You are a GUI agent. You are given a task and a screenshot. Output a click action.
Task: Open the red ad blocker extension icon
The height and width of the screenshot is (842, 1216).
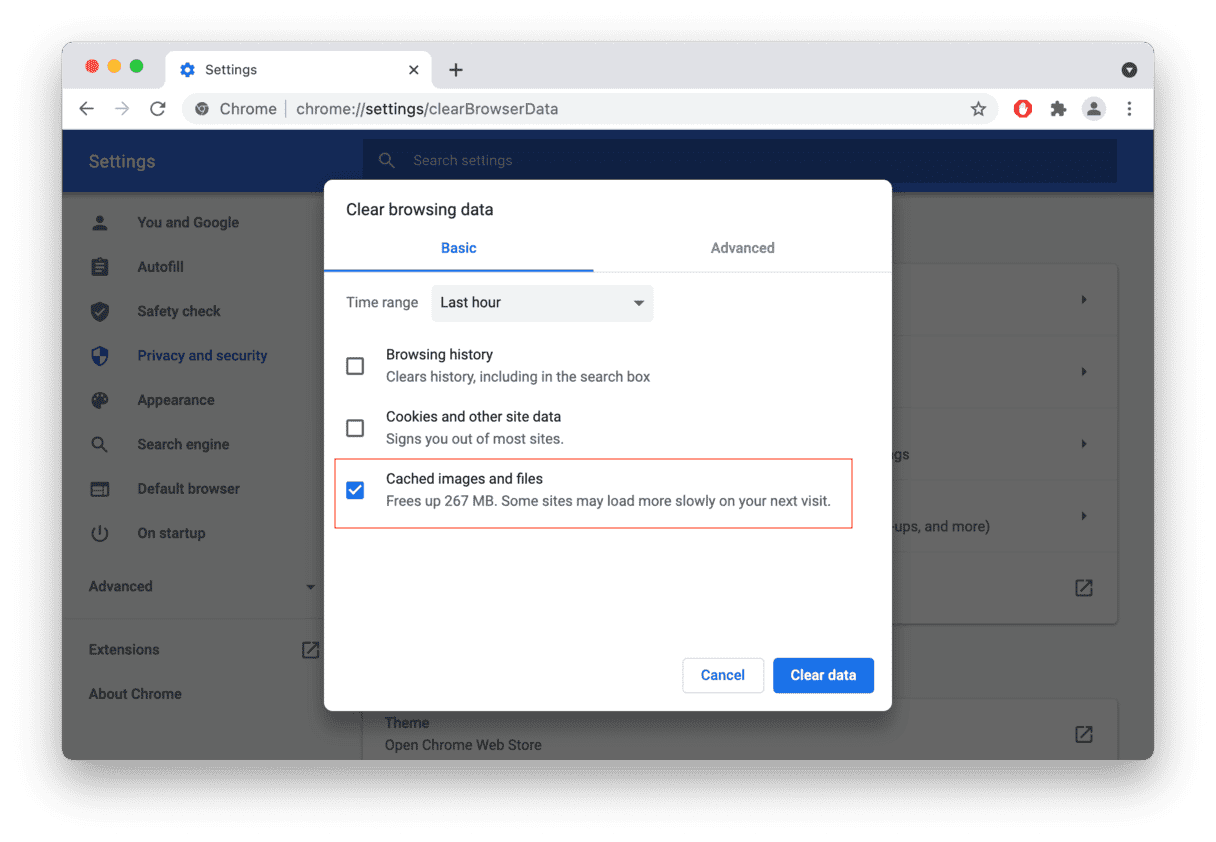coord(1022,109)
